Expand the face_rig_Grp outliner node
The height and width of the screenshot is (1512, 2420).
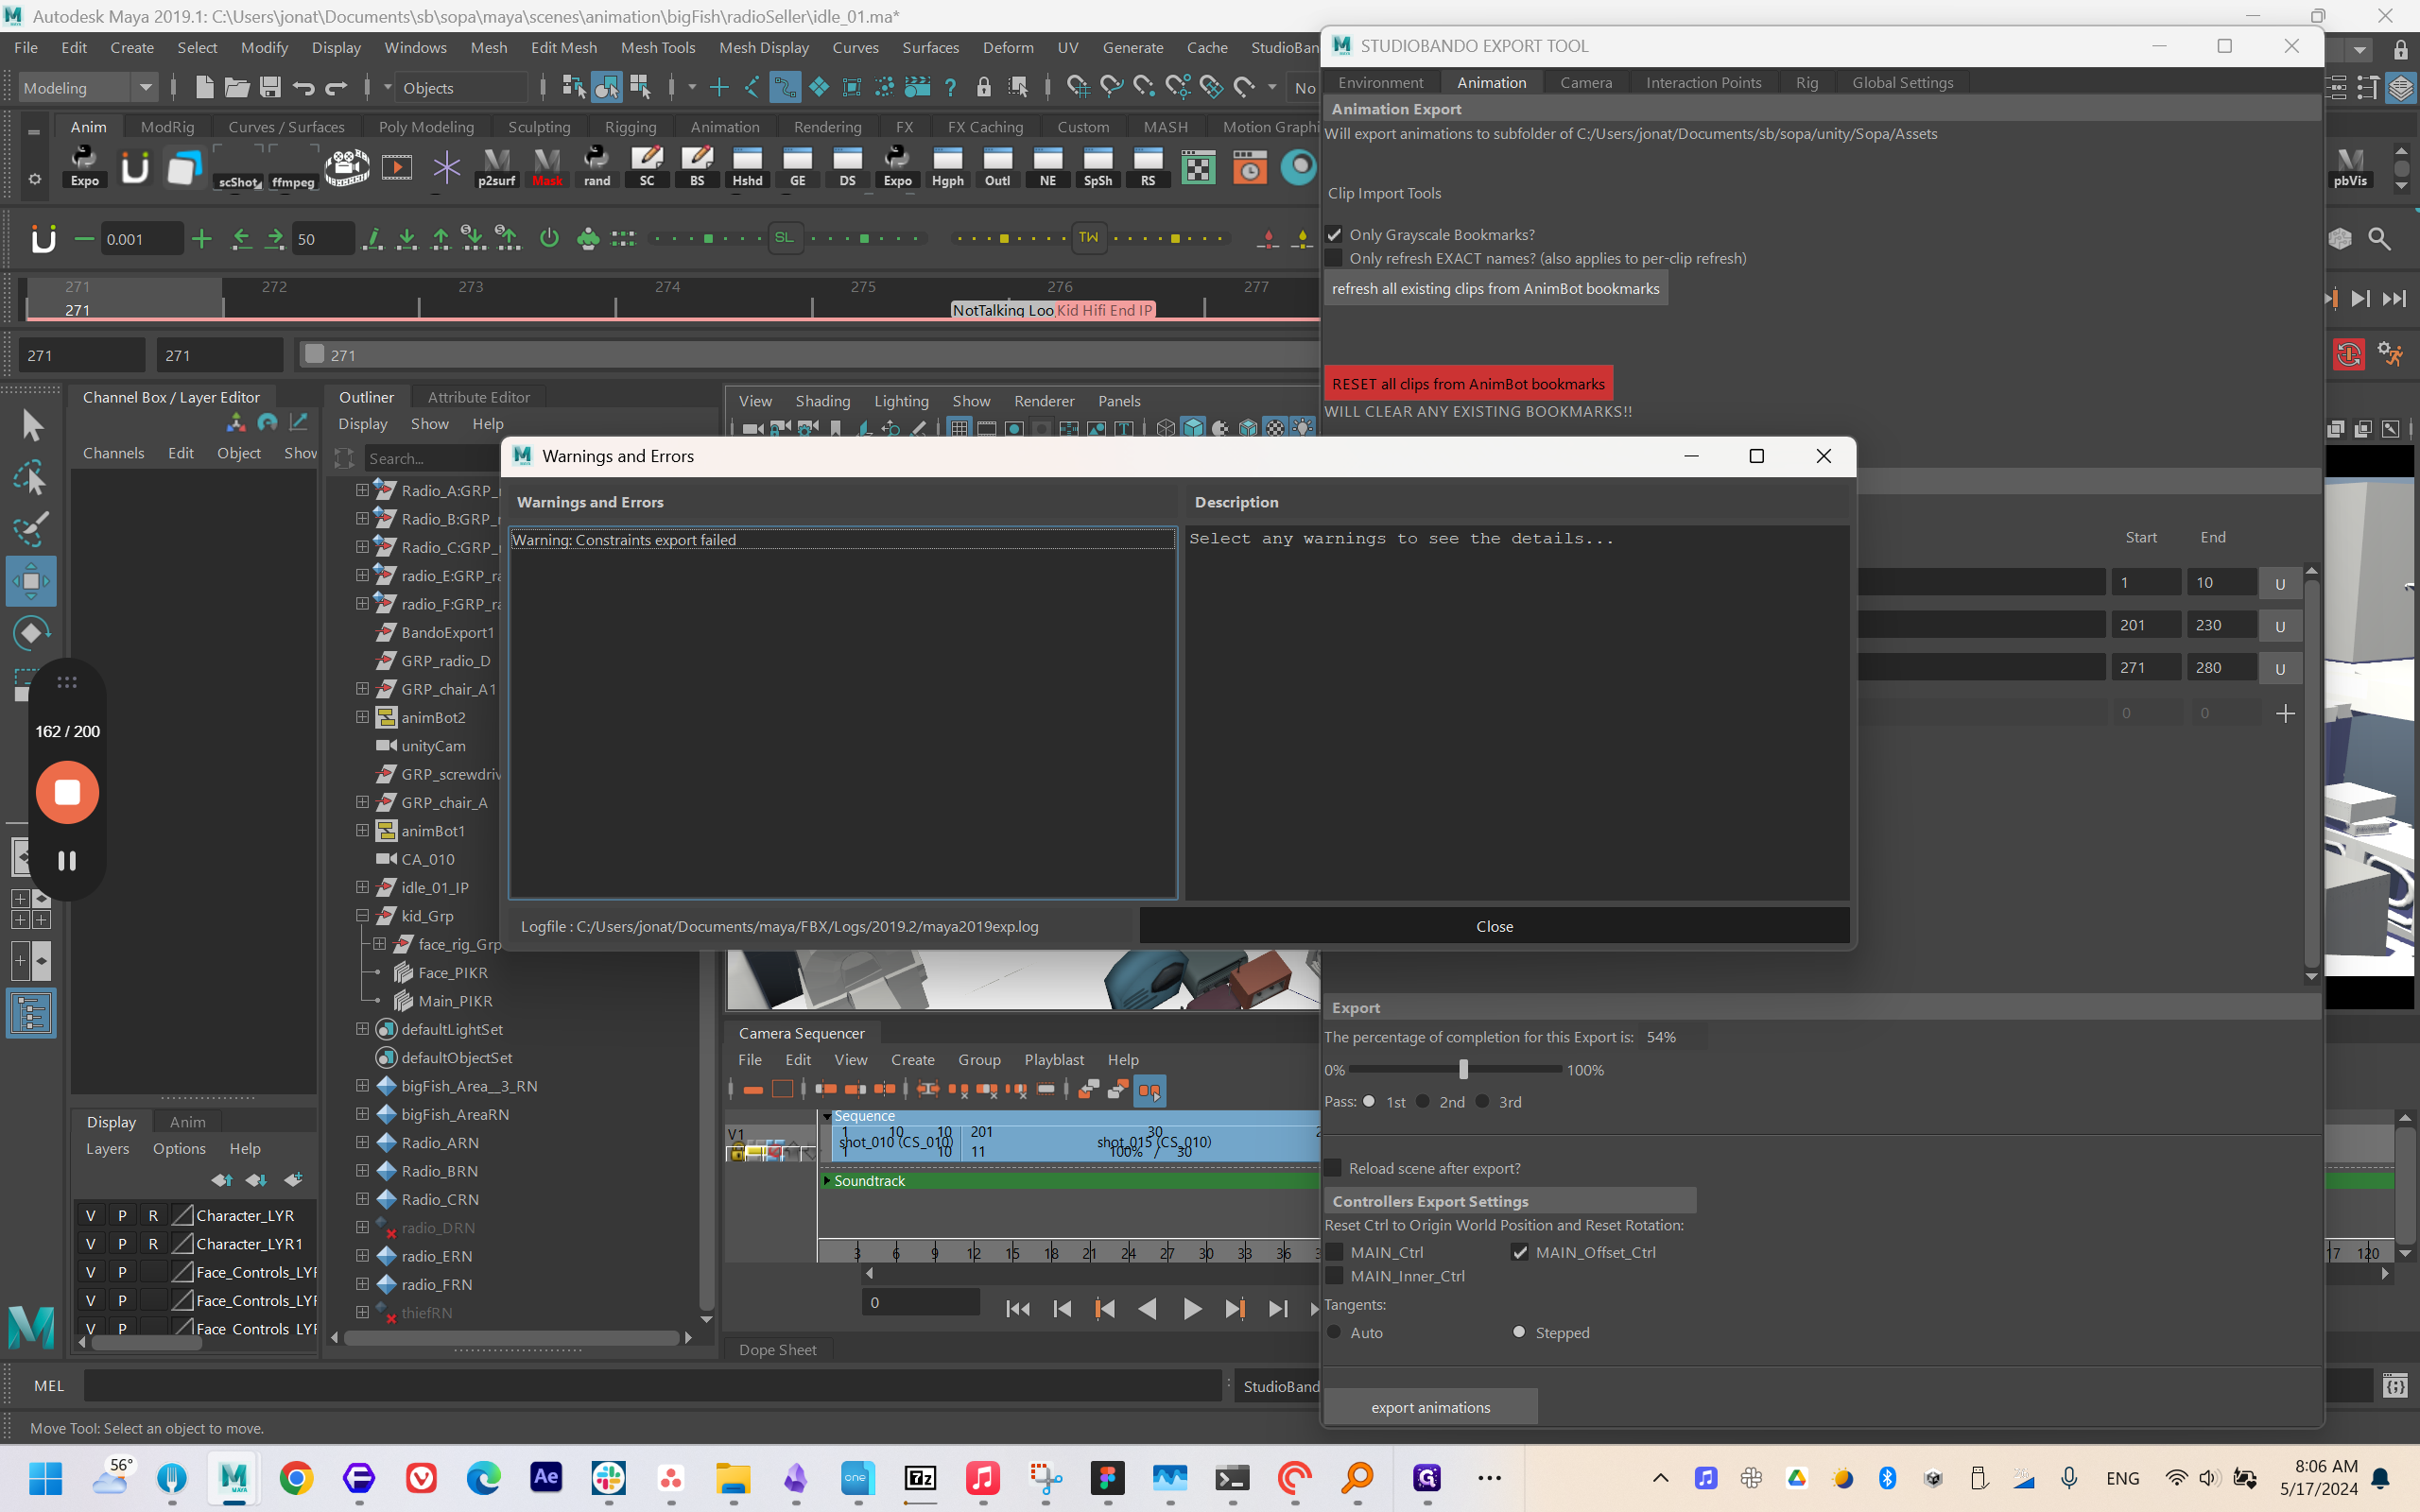coord(380,944)
